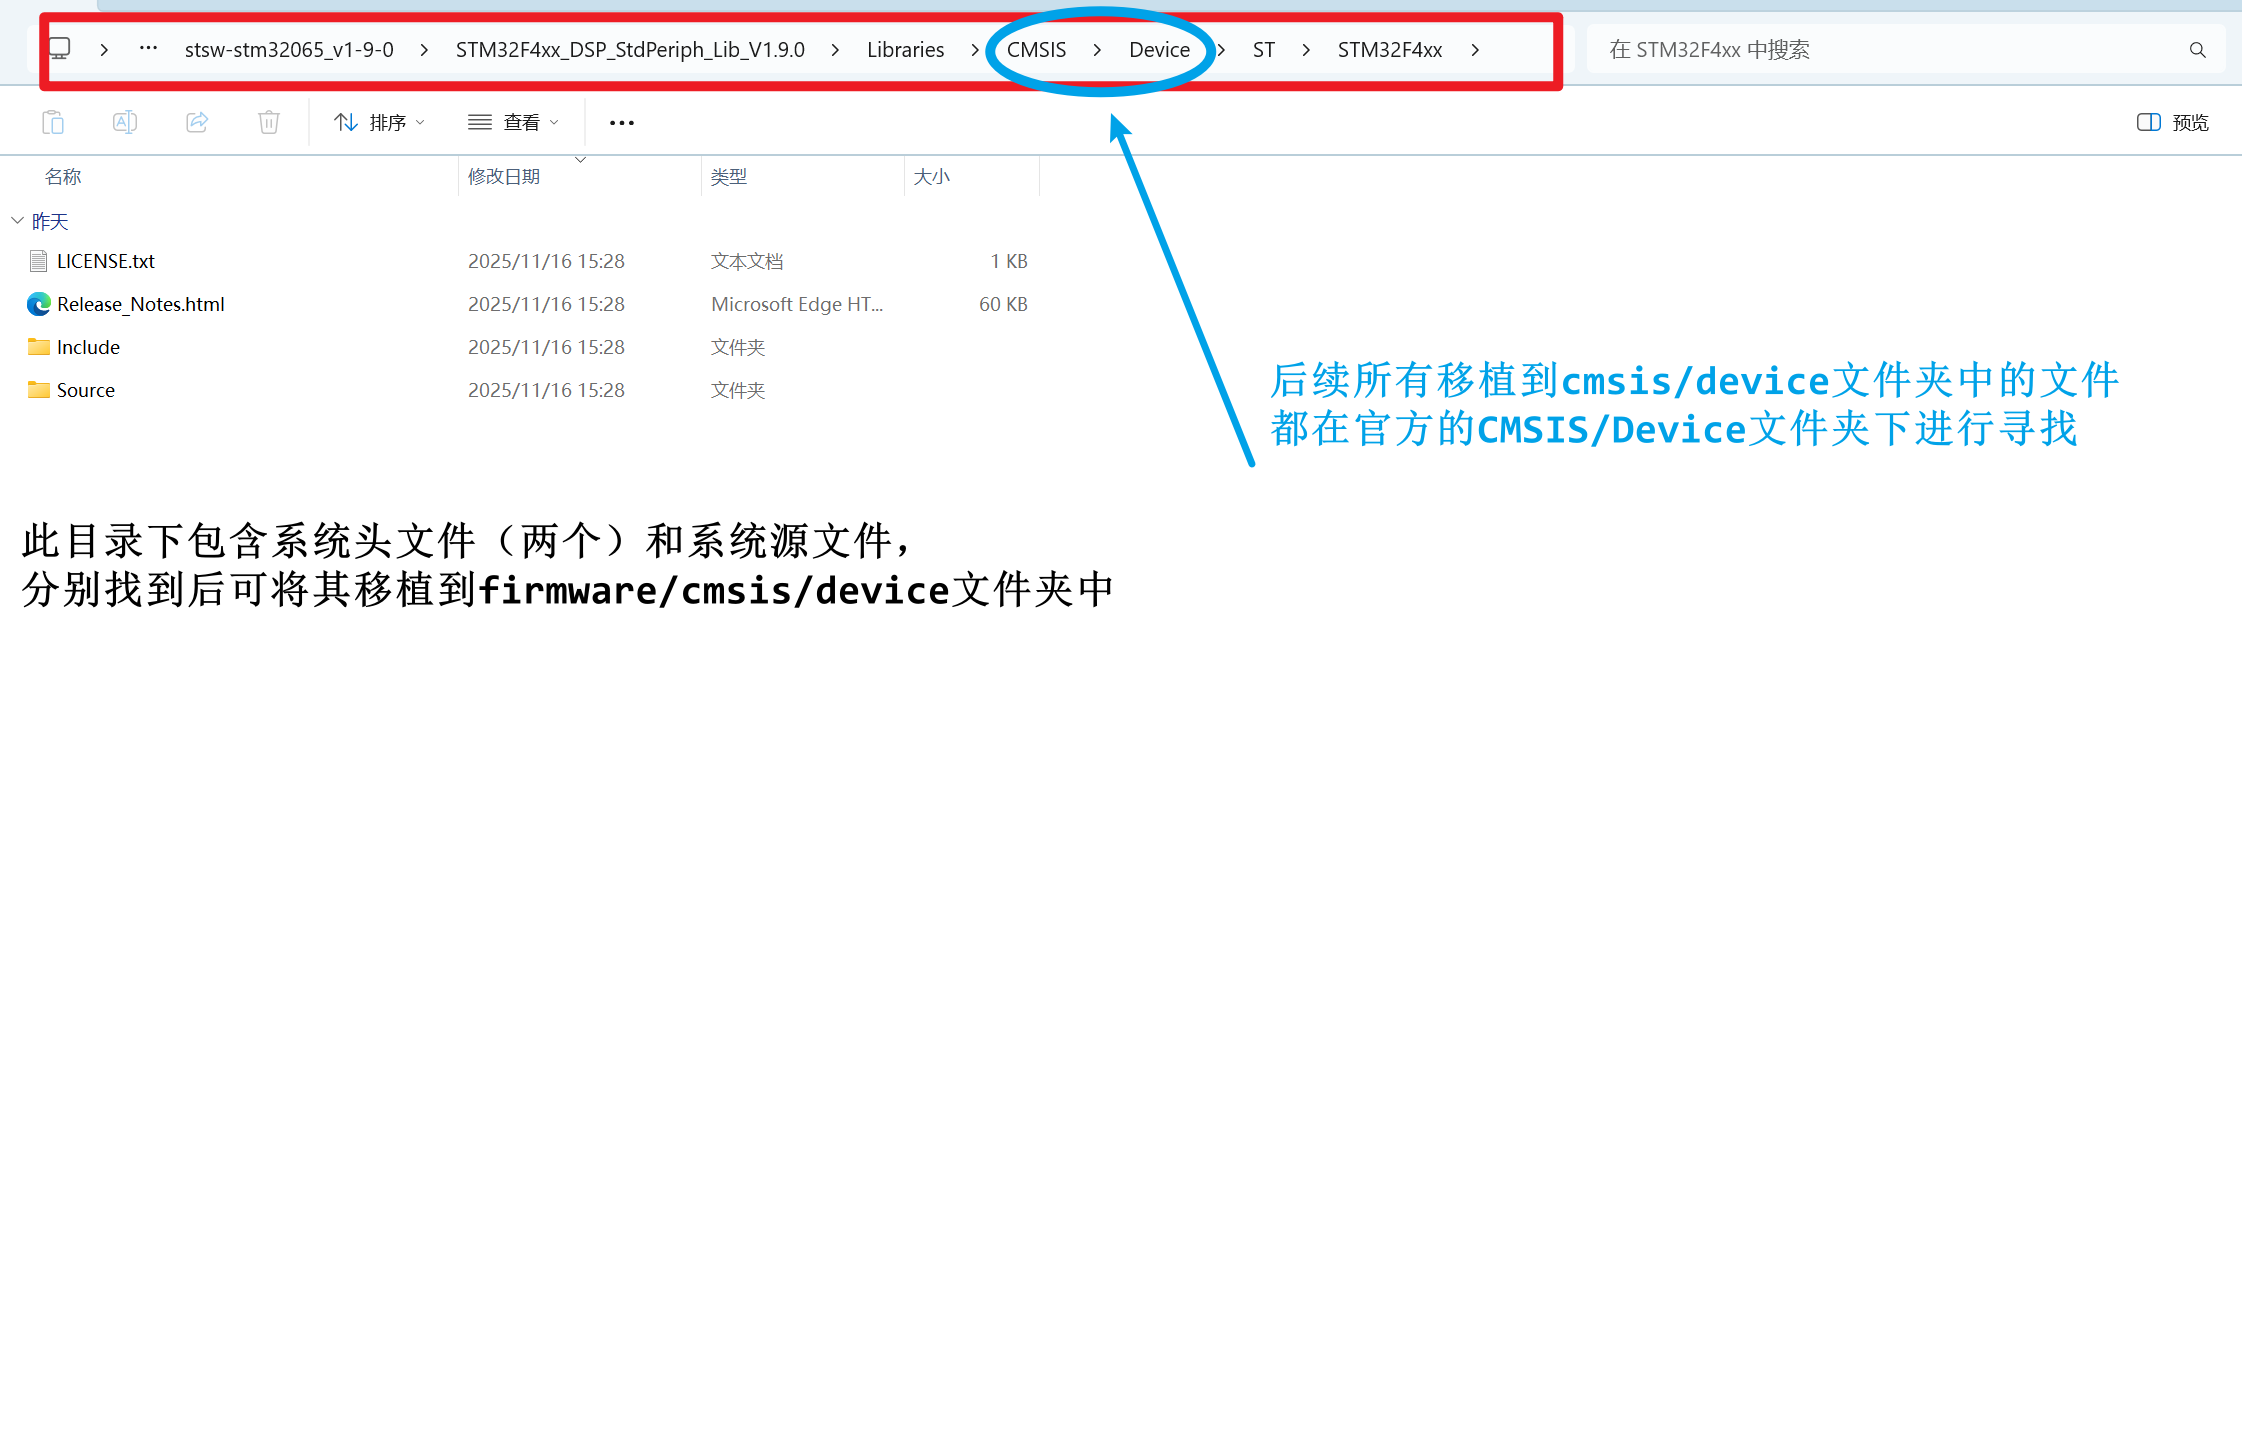Navigate to the Libraries breadcrumb
Screen dimensions: 2242x1431
[x=904, y=50]
